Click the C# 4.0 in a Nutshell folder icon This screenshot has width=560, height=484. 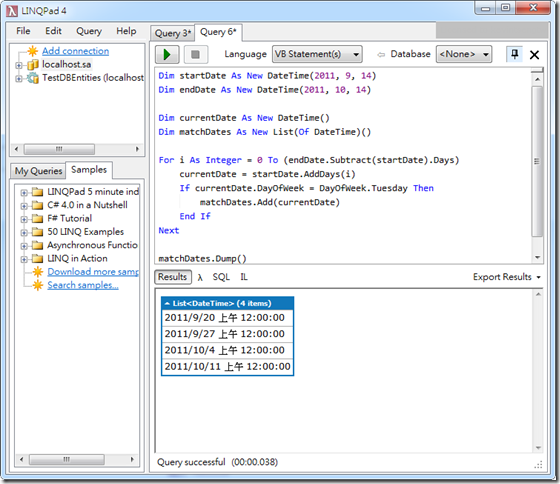[x=37, y=205]
